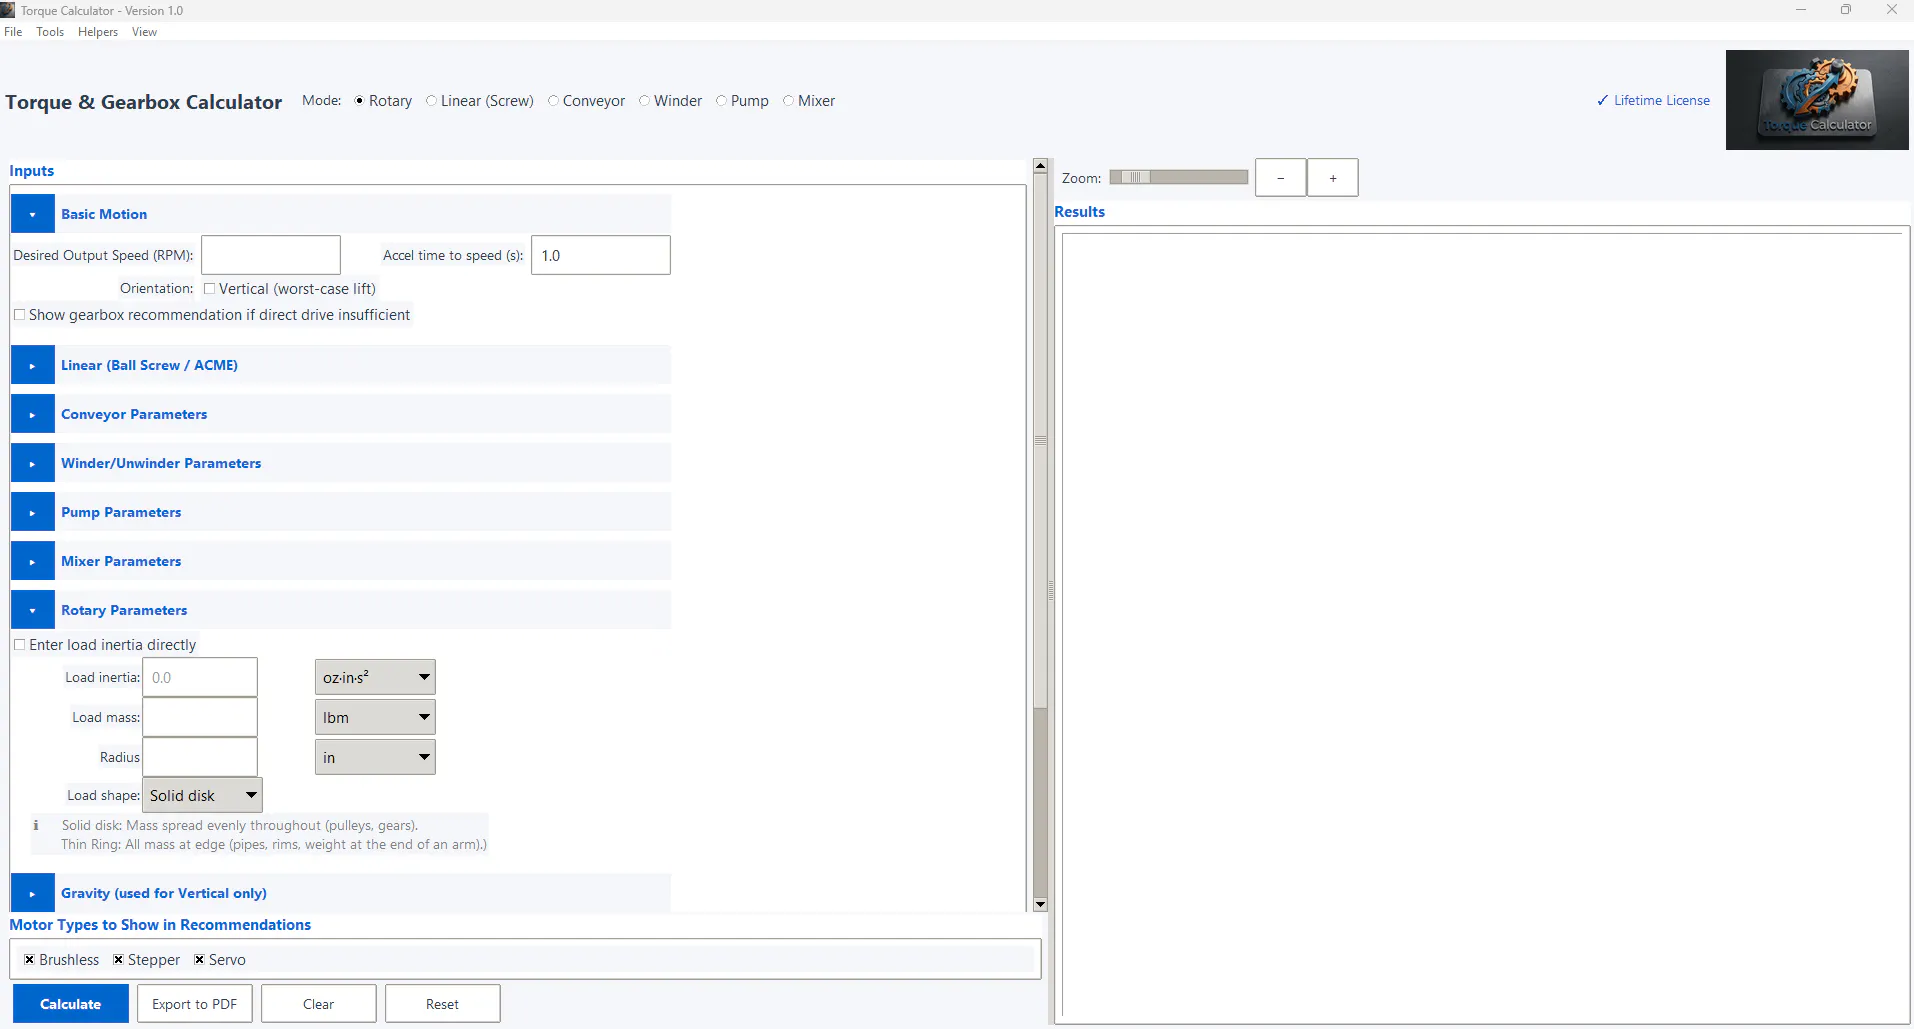Click the Clear button
This screenshot has height=1029, width=1914.
click(319, 1004)
